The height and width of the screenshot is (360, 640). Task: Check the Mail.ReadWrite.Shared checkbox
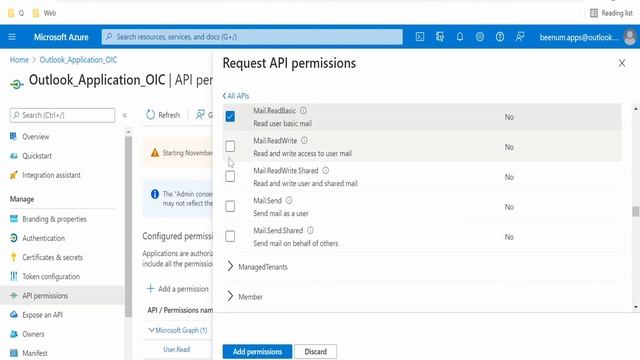230,176
